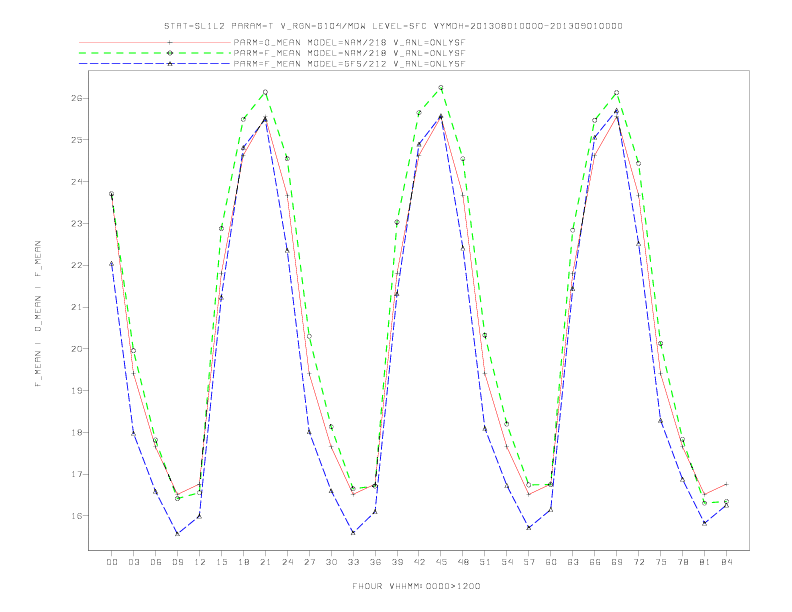Click x-axis forecast hour label 03
Viewport: 792px width, 612px height.
click(x=133, y=562)
